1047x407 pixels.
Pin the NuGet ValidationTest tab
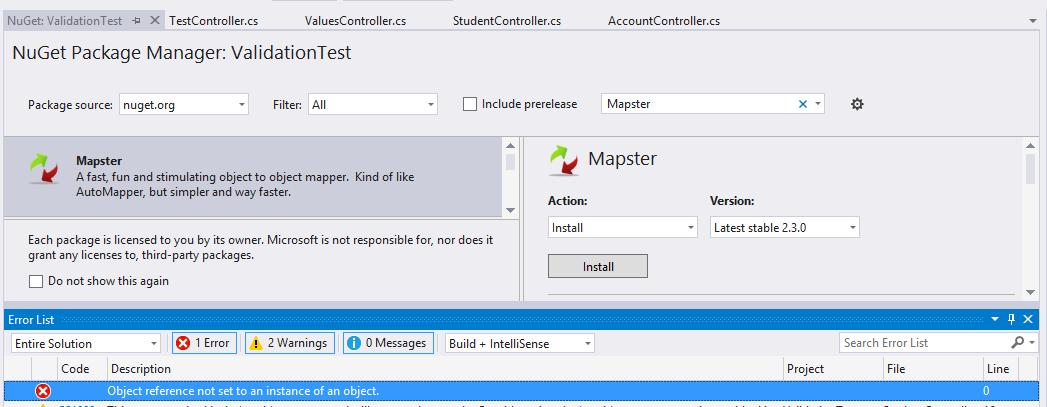click(x=137, y=21)
